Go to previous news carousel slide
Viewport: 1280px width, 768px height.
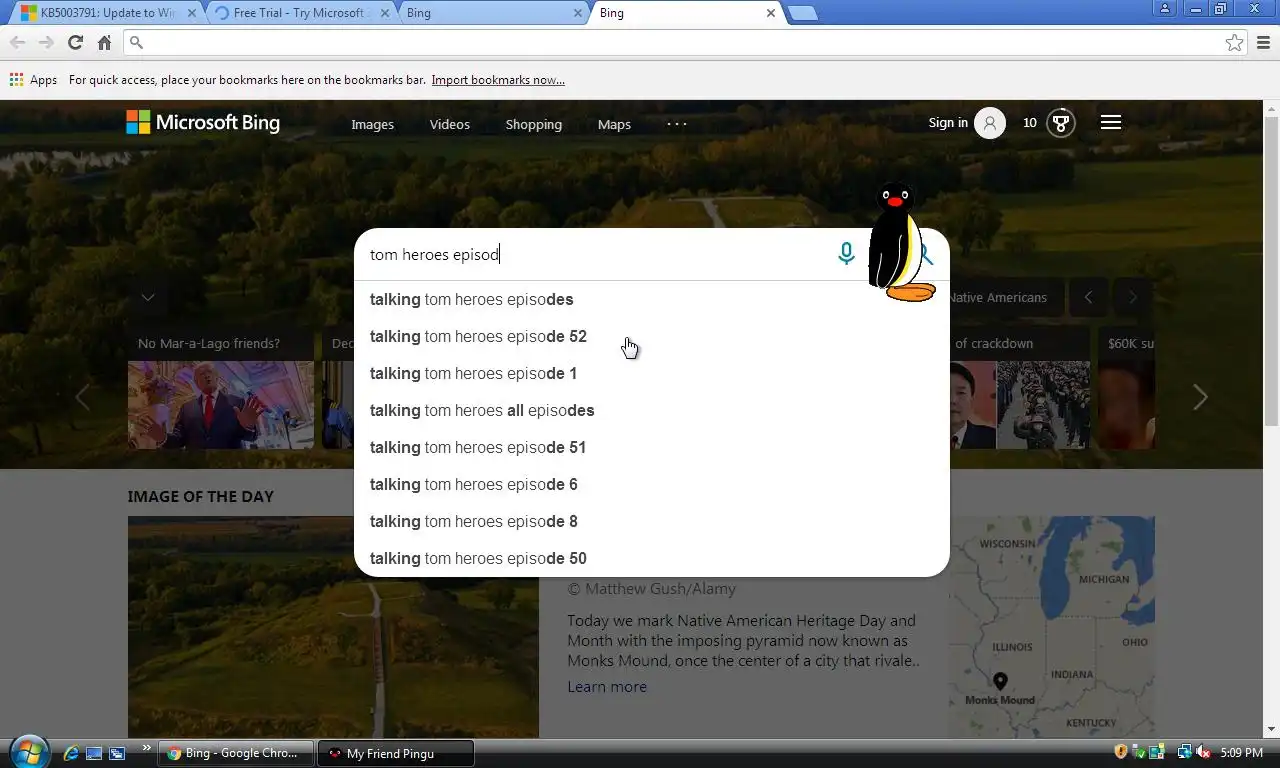[82, 397]
